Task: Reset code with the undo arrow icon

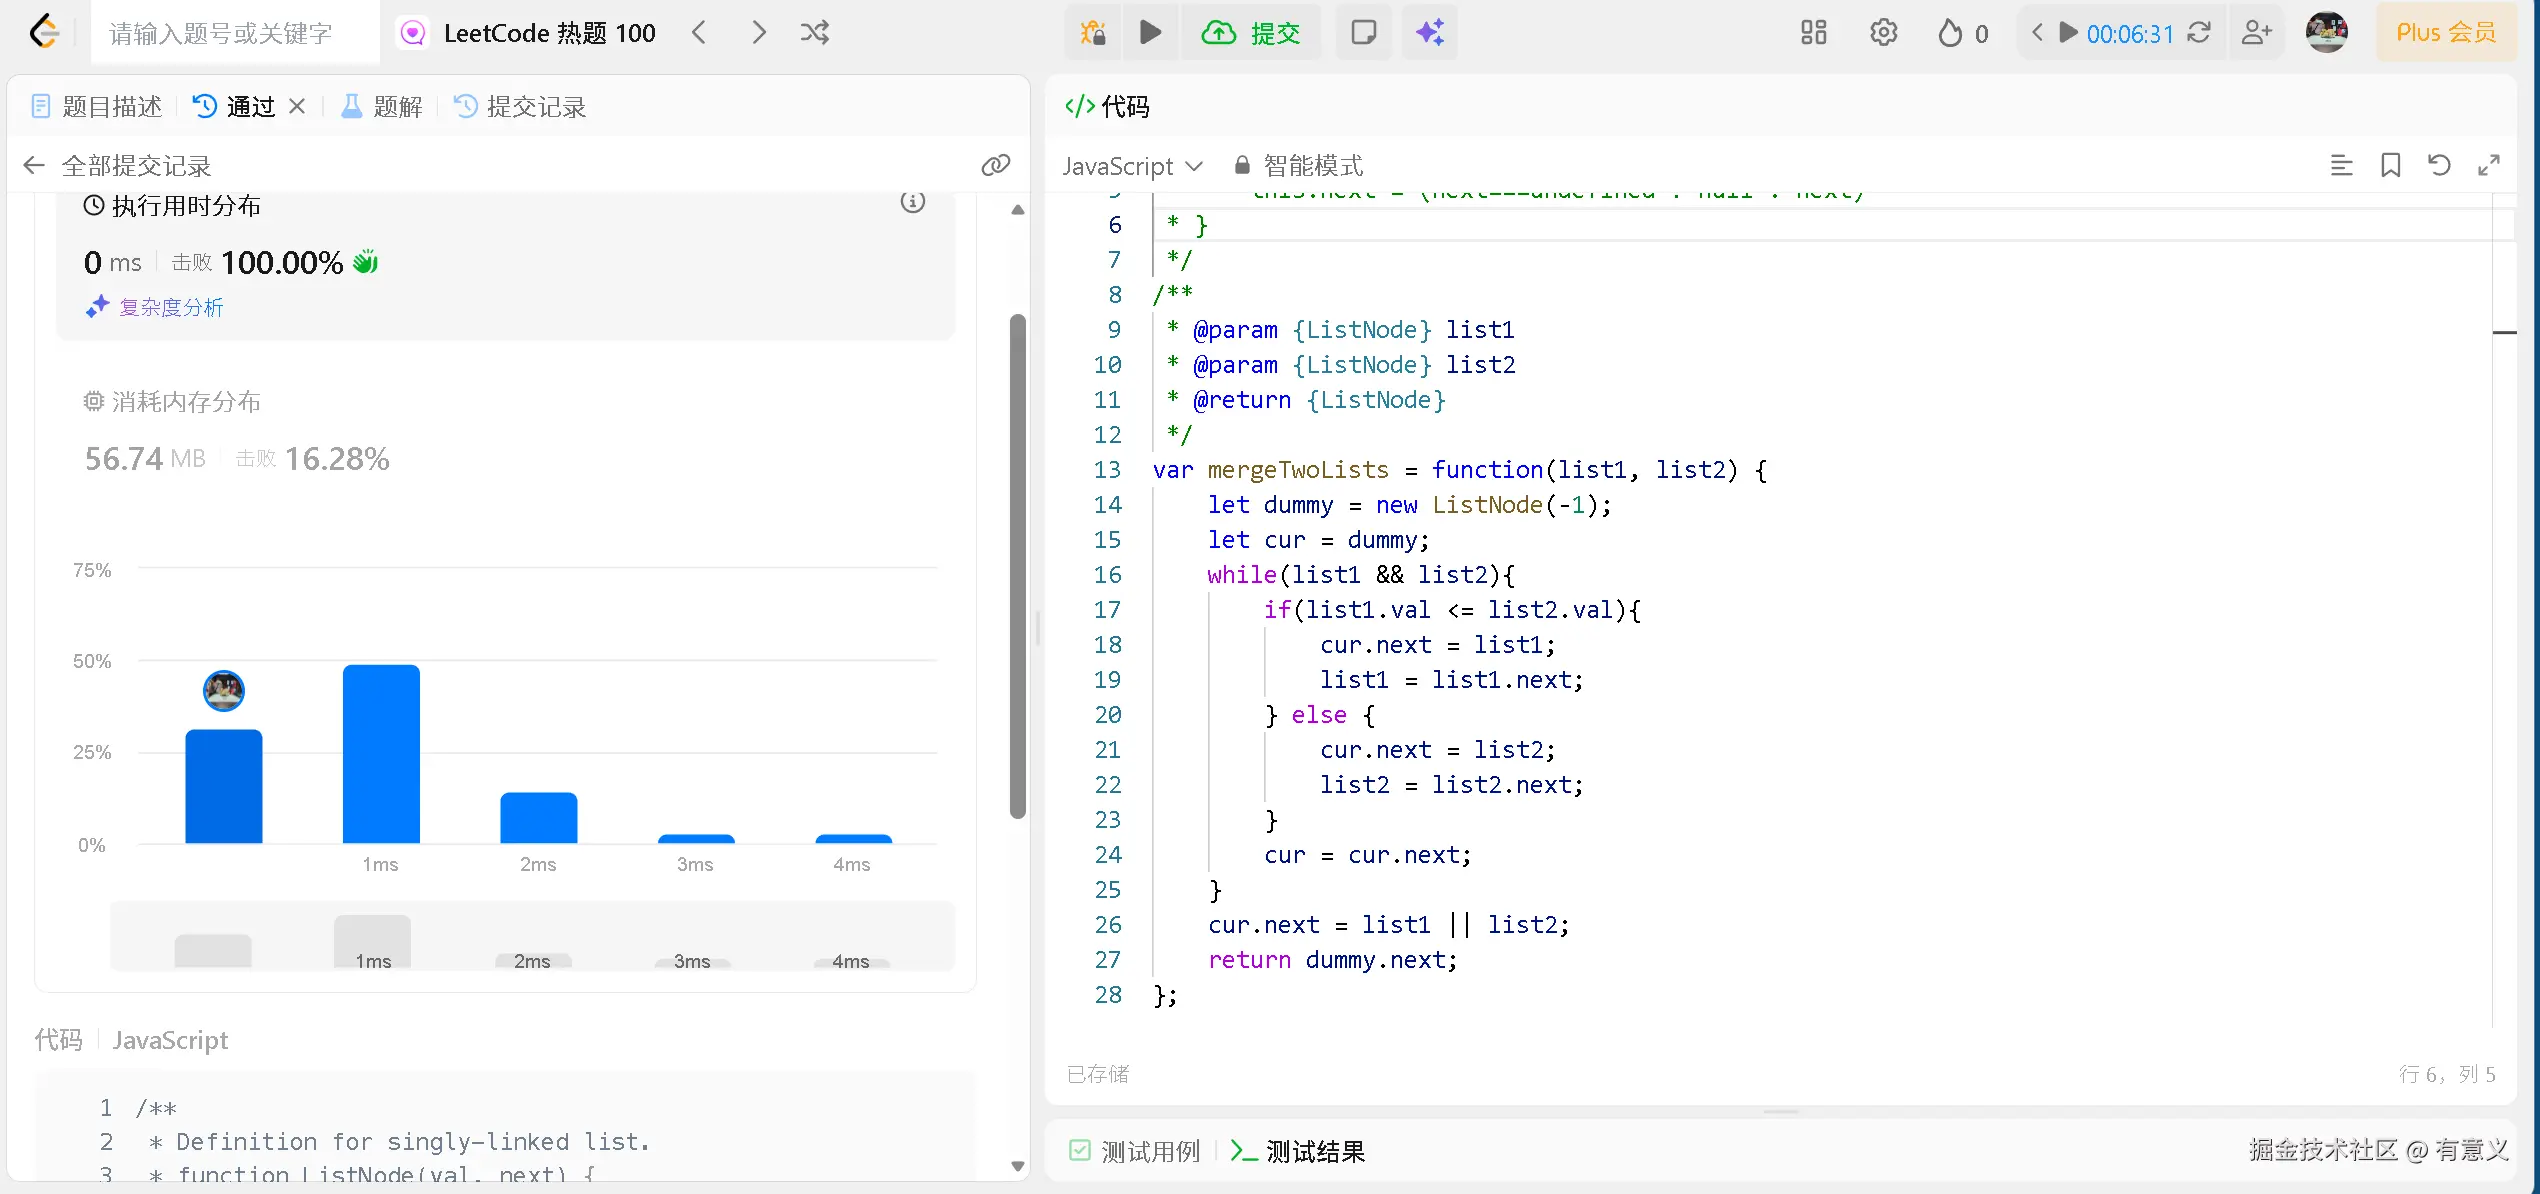Action: pyautogui.click(x=2439, y=165)
